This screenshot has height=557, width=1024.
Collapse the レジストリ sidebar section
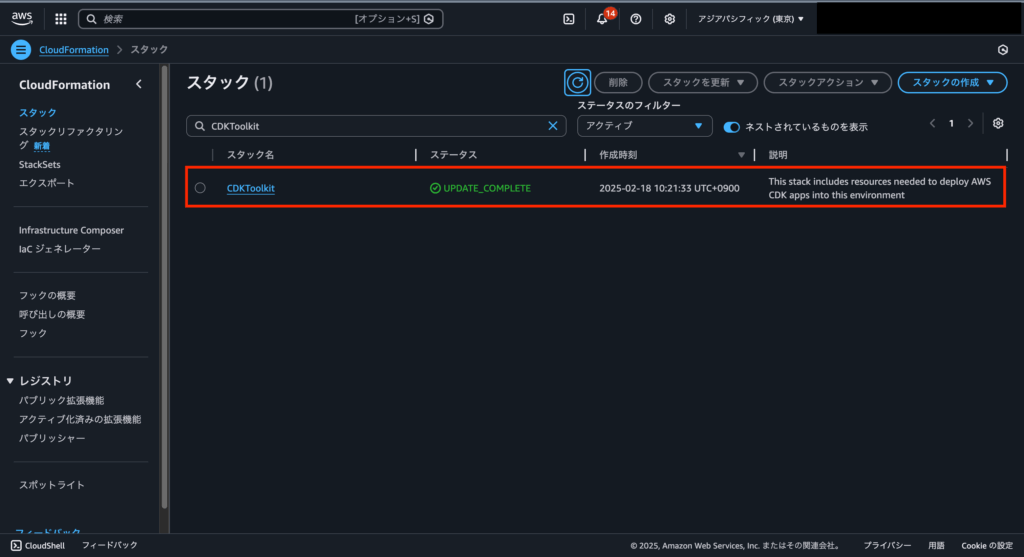click(x=10, y=381)
